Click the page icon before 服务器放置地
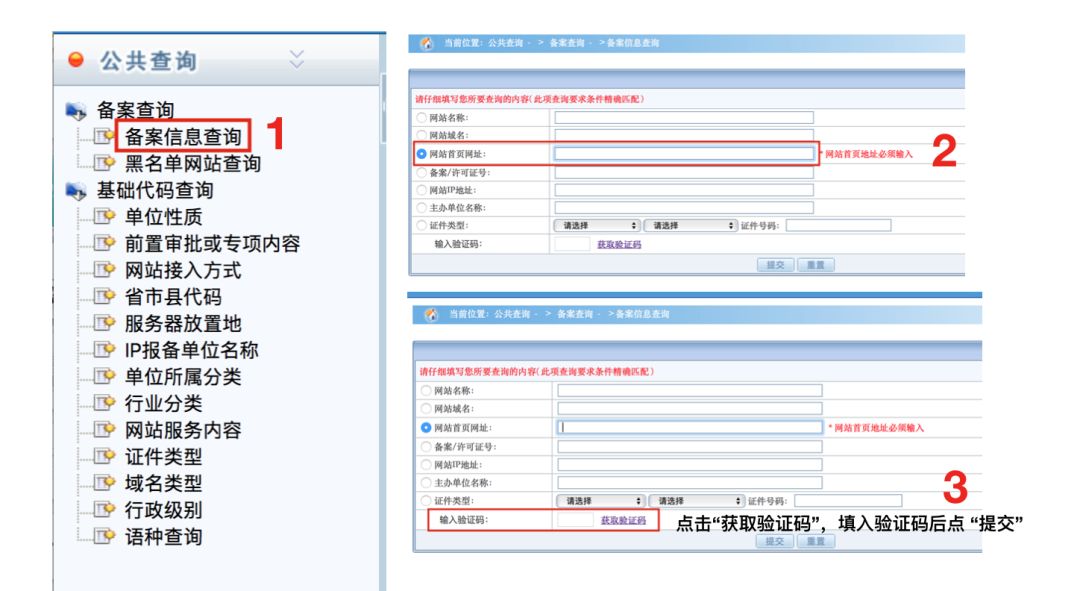Image resolution: width=1080 pixels, height=591 pixels. [x=104, y=323]
